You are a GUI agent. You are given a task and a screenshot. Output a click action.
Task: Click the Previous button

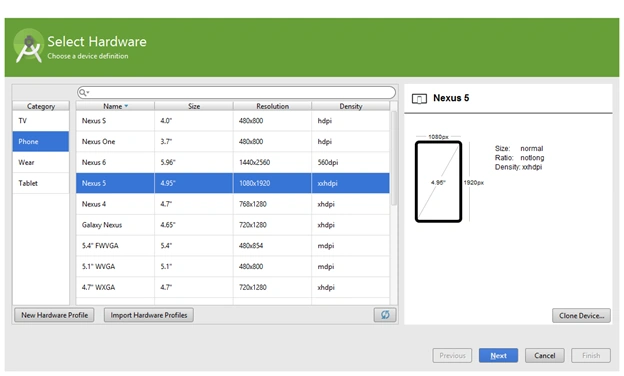452,356
